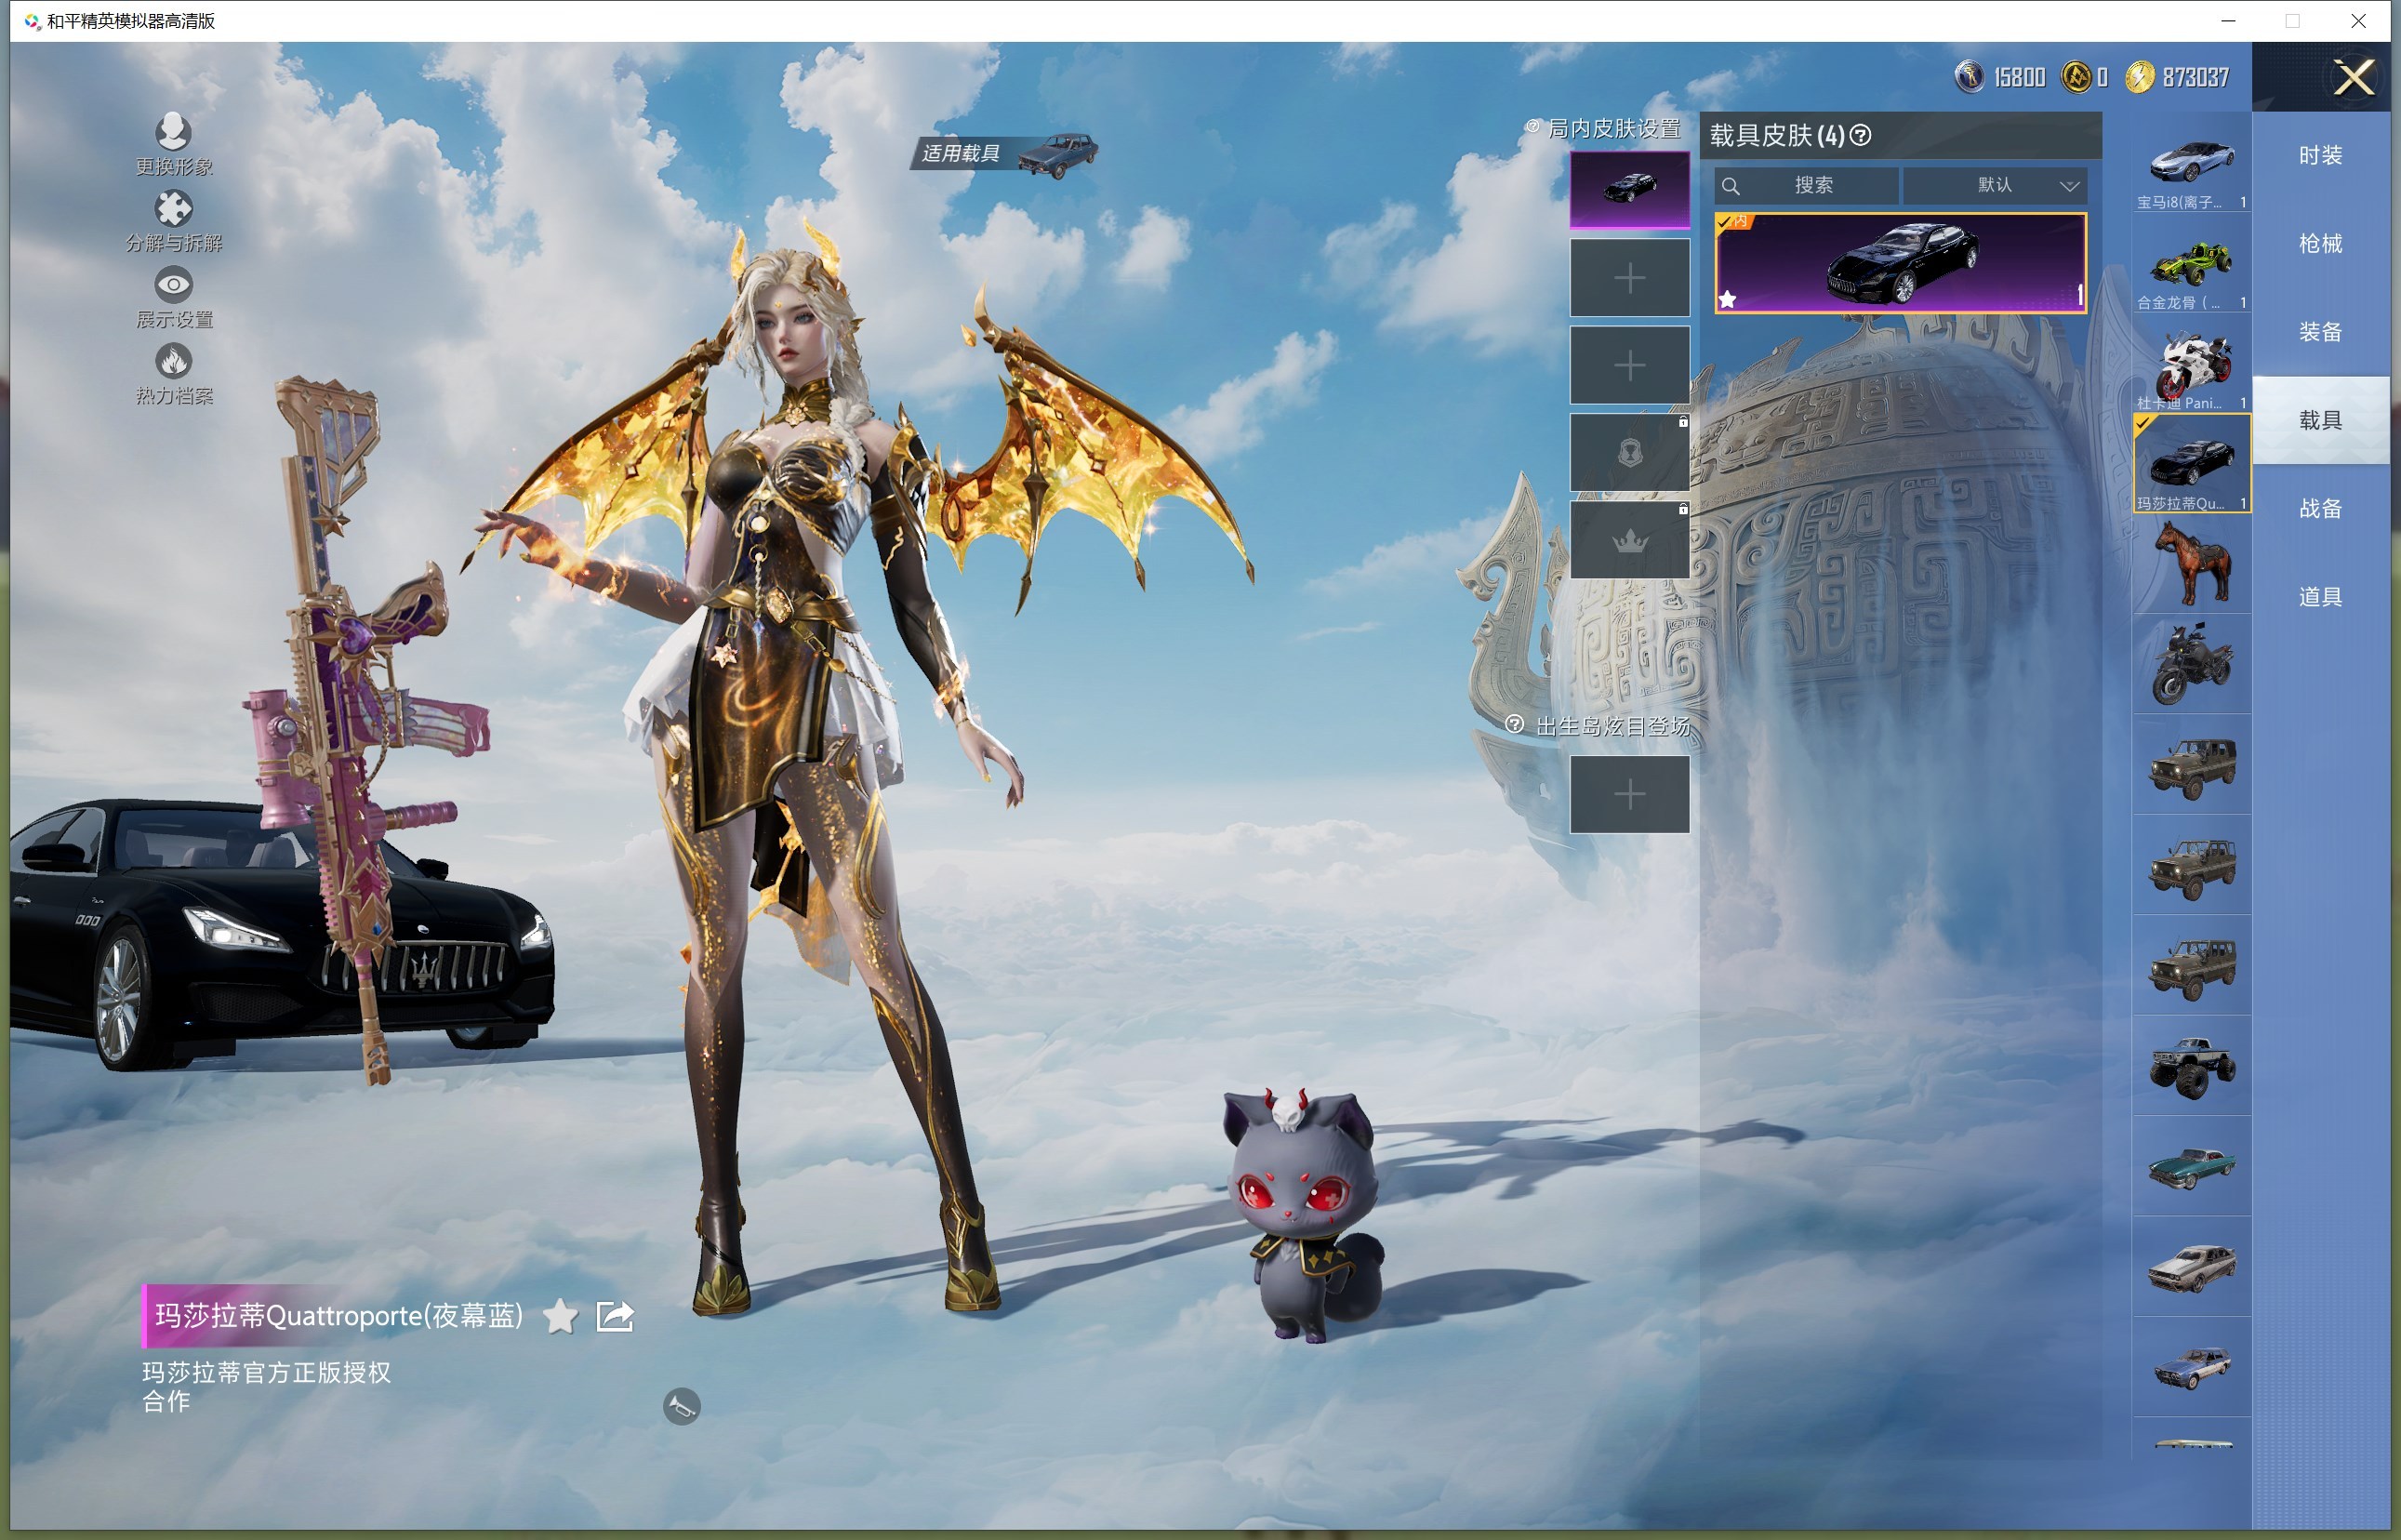Click the 搜索 search field

[x=1806, y=185]
